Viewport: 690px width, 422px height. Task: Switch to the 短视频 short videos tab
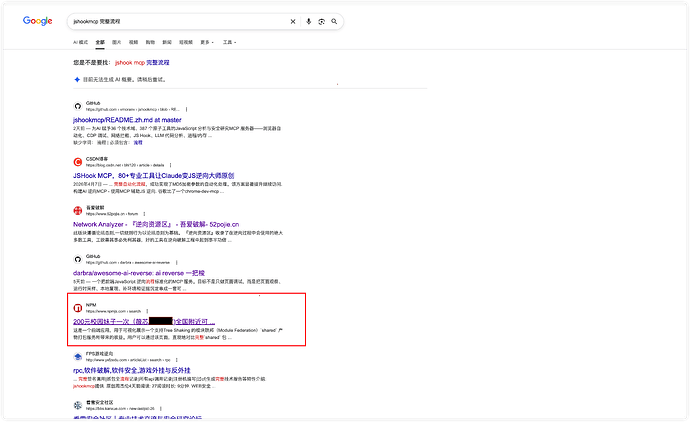tap(186, 42)
